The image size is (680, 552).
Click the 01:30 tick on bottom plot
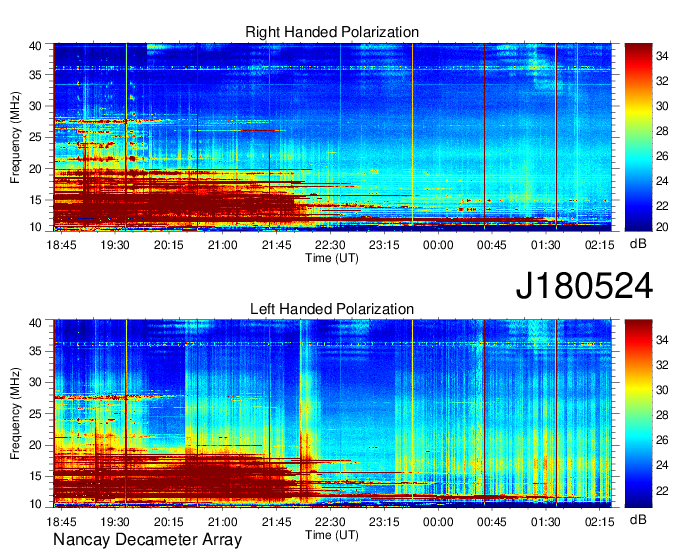pos(546,522)
